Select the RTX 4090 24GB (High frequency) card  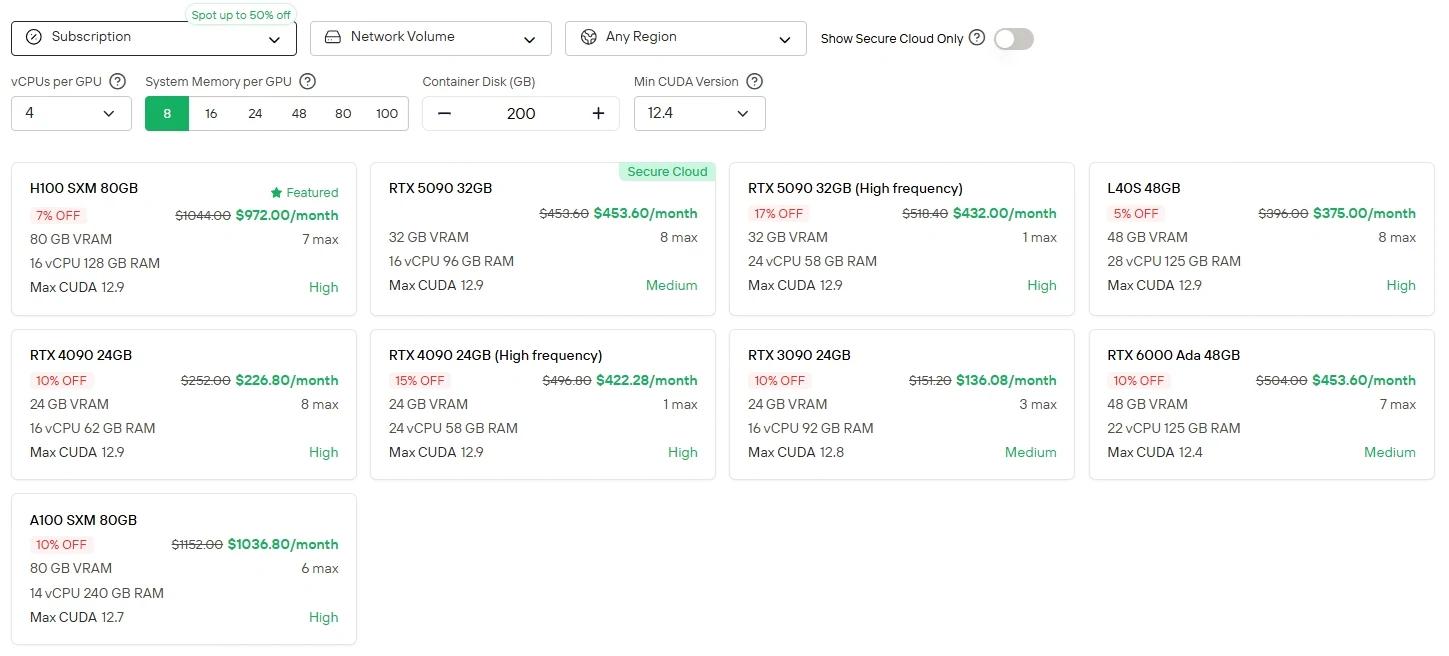click(543, 404)
